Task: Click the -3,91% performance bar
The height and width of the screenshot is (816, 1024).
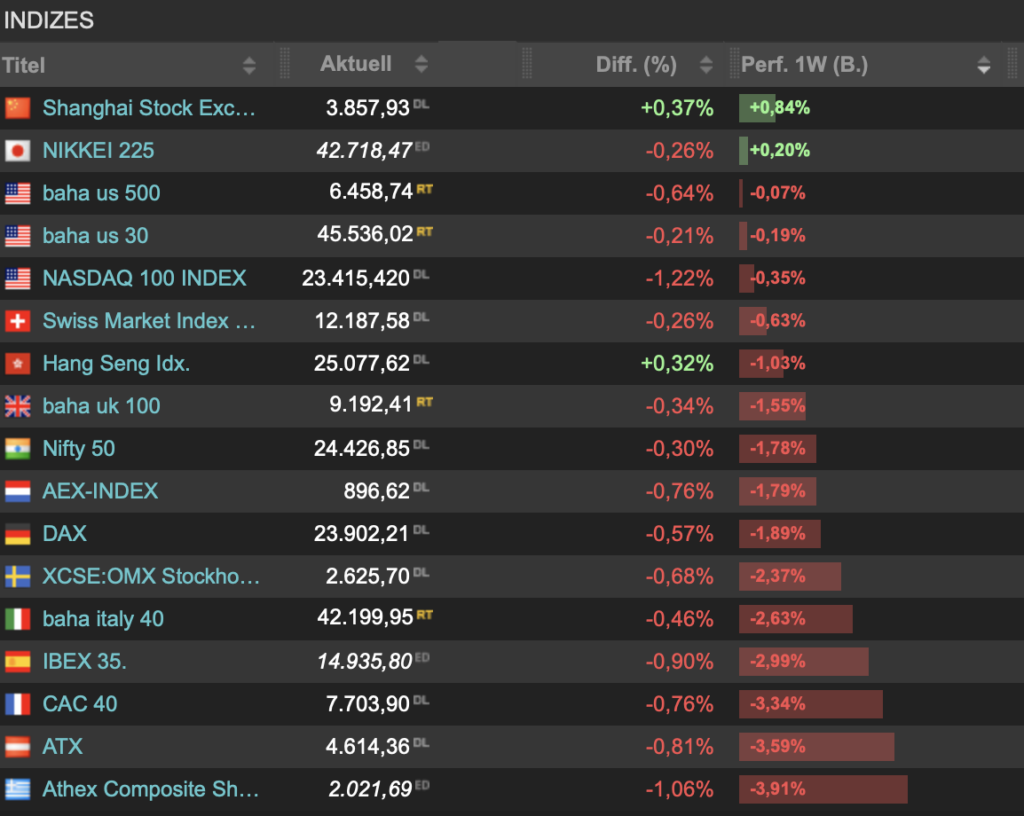Action: coord(824,789)
